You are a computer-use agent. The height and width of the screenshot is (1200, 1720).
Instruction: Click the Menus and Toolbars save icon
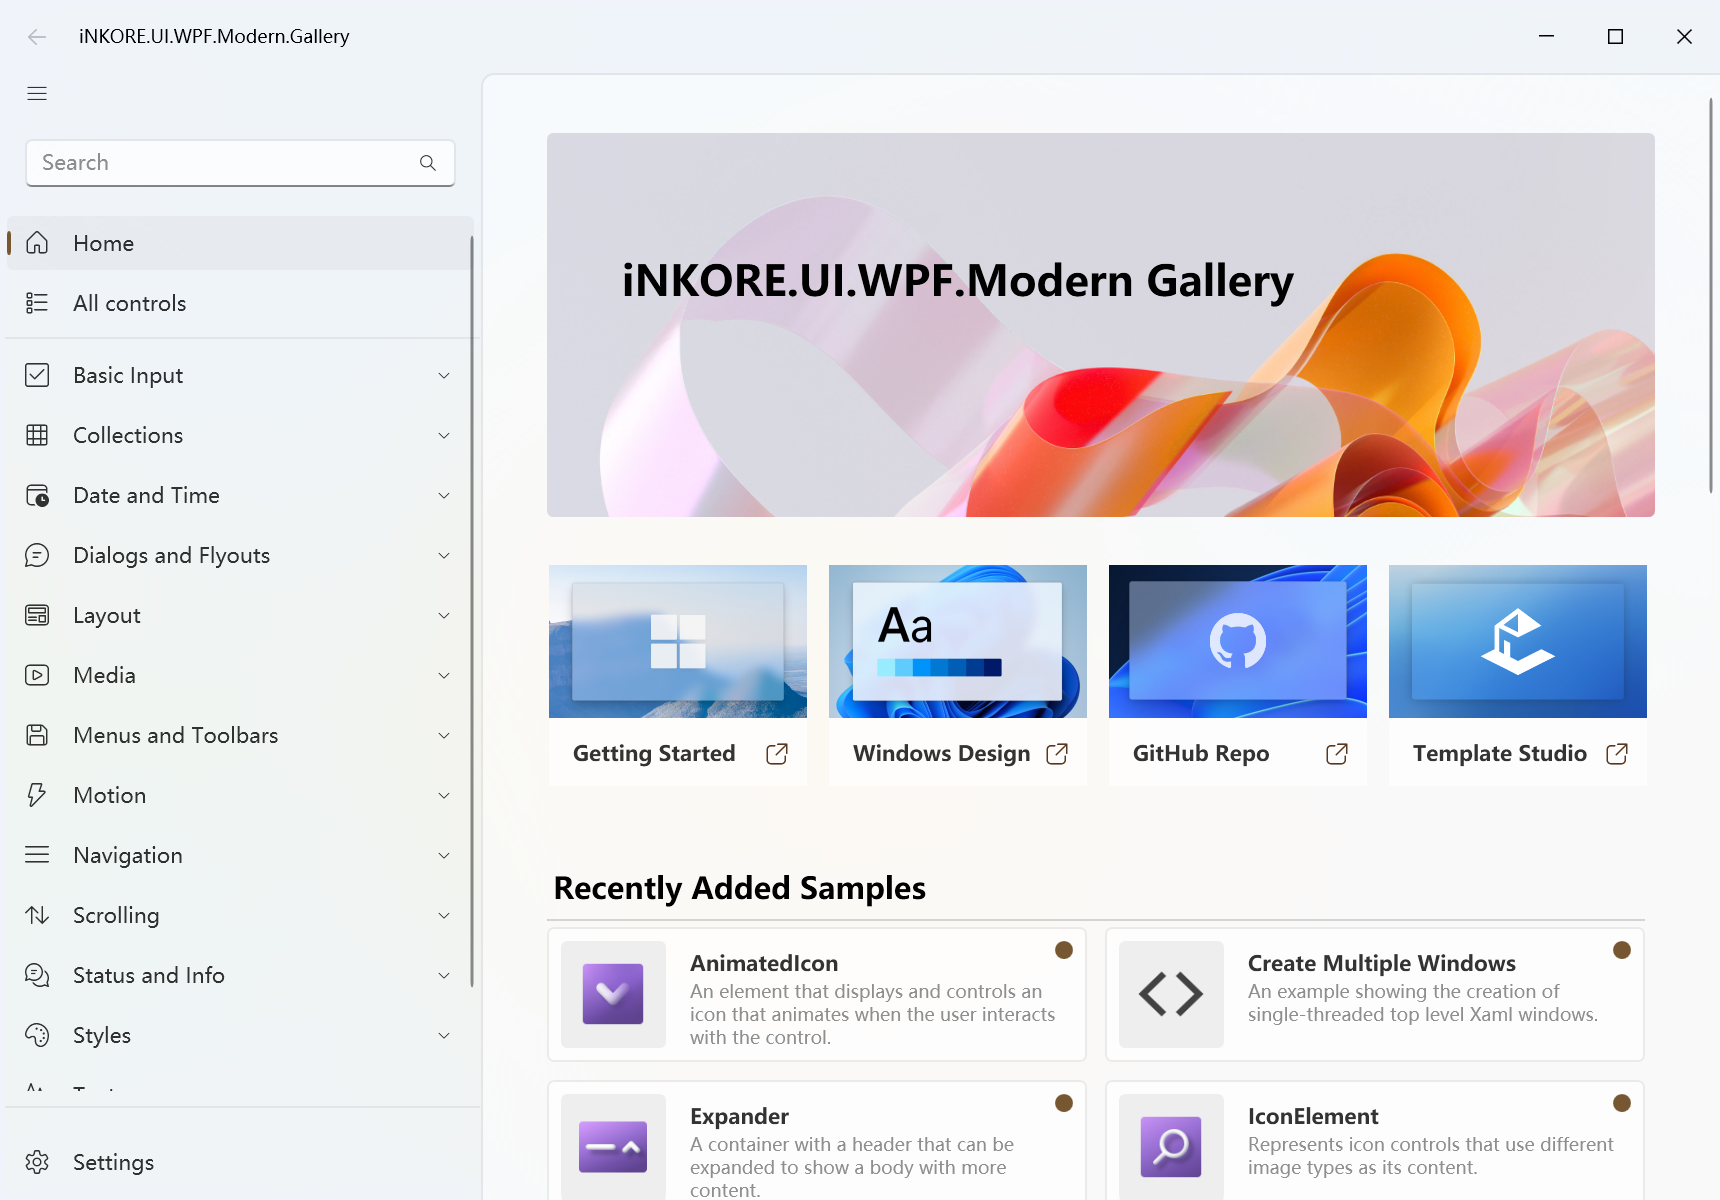tap(37, 735)
